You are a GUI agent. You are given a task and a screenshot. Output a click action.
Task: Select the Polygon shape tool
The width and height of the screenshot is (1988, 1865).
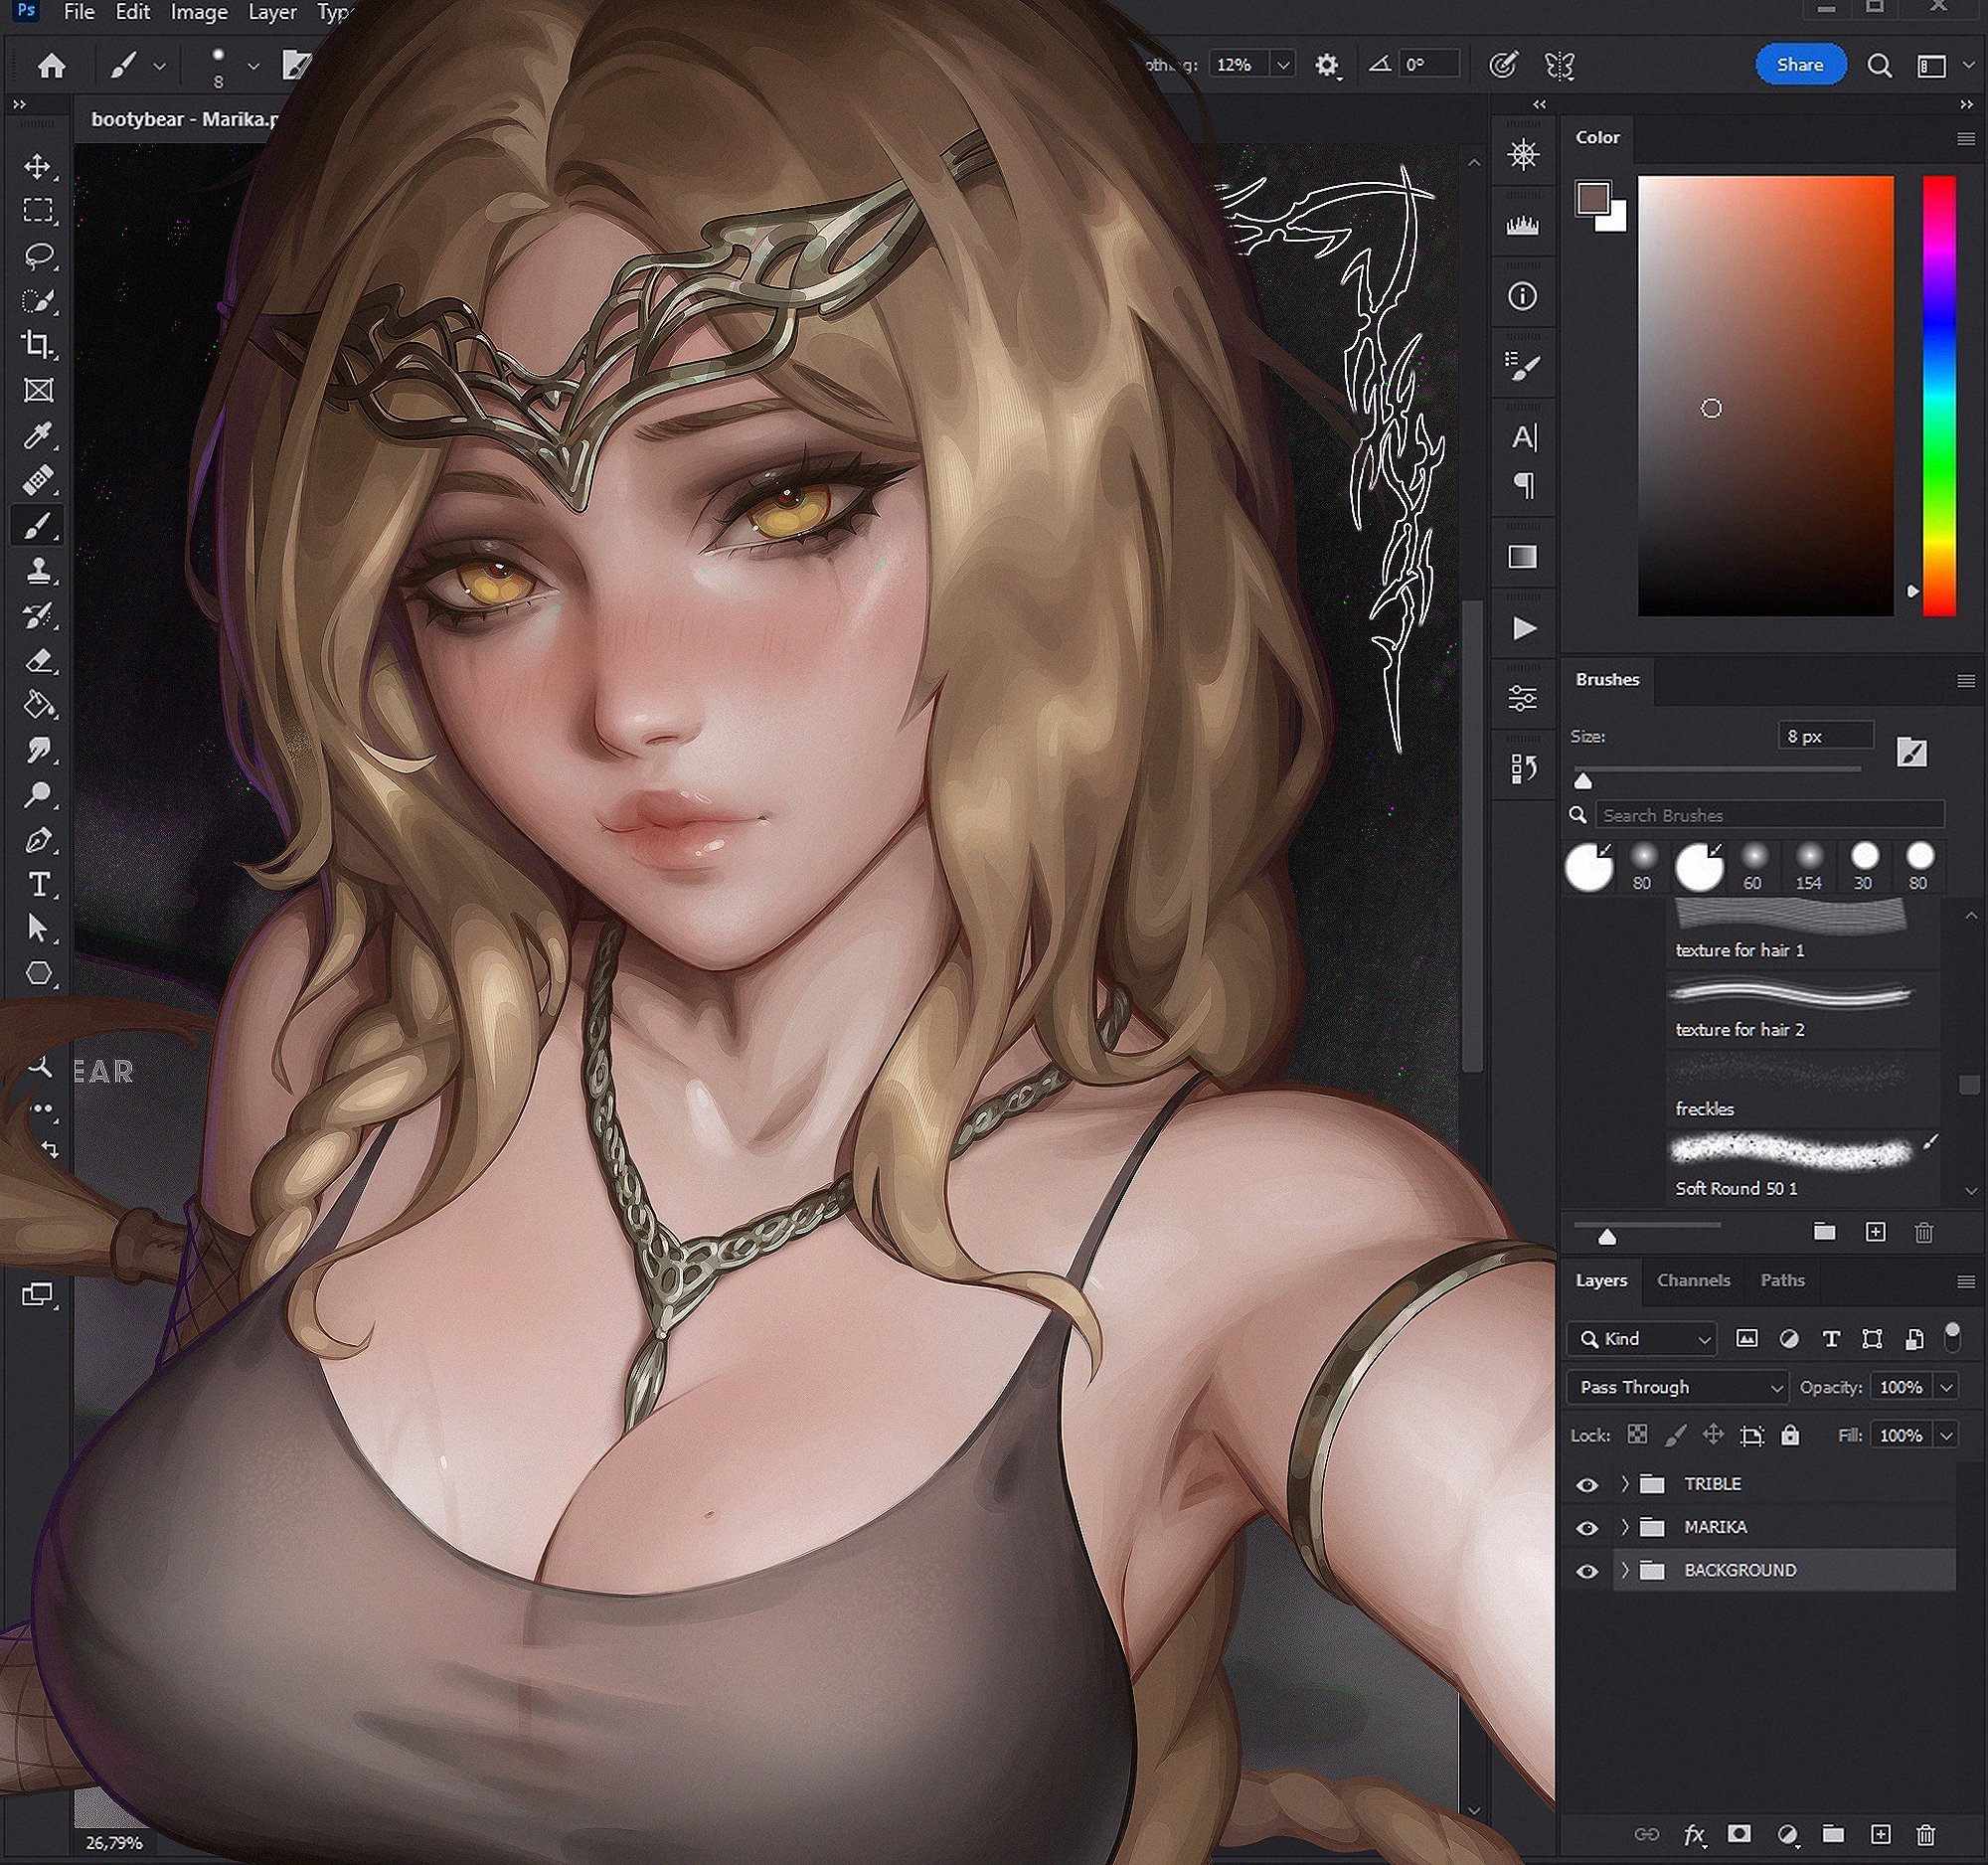point(38,973)
